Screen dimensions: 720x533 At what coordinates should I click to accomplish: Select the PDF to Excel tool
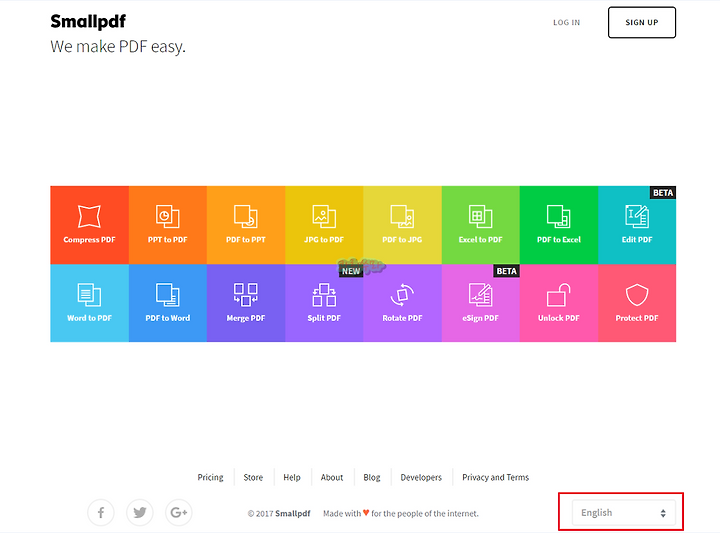click(x=559, y=225)
